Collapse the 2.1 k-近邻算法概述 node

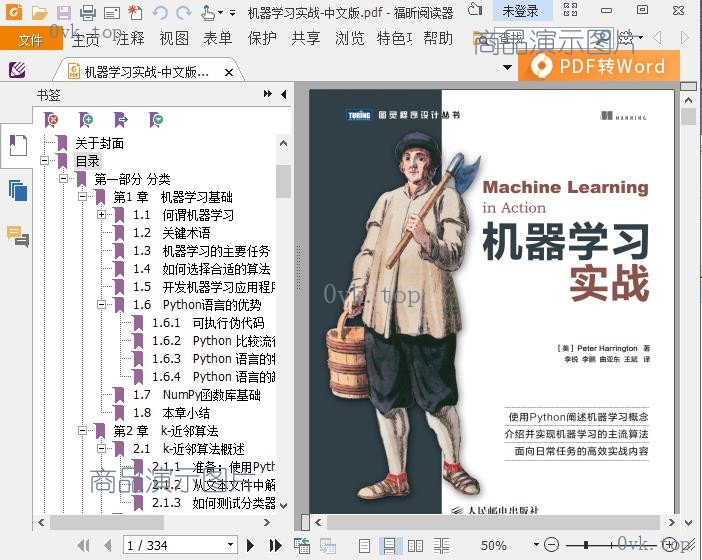[102, 449]
